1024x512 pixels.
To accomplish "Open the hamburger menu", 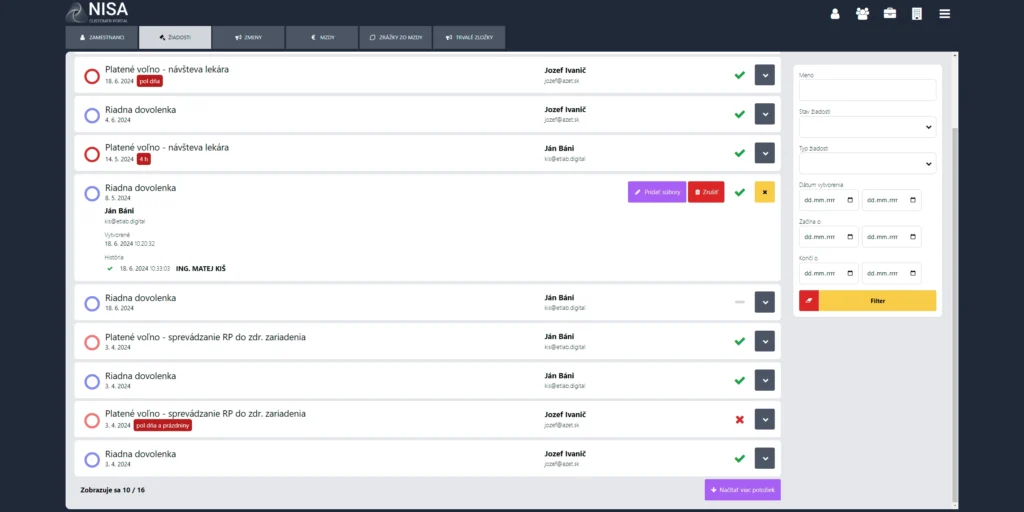I will tap(944, 14).
